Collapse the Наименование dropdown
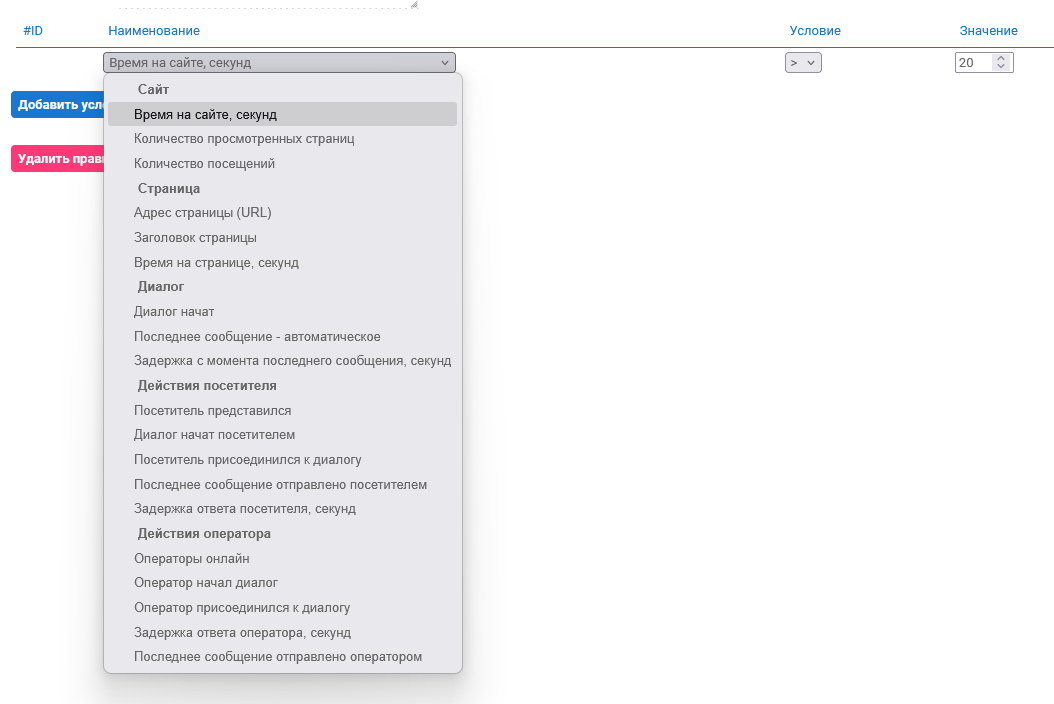The image size is (1054, 704). tap(279, 62)
